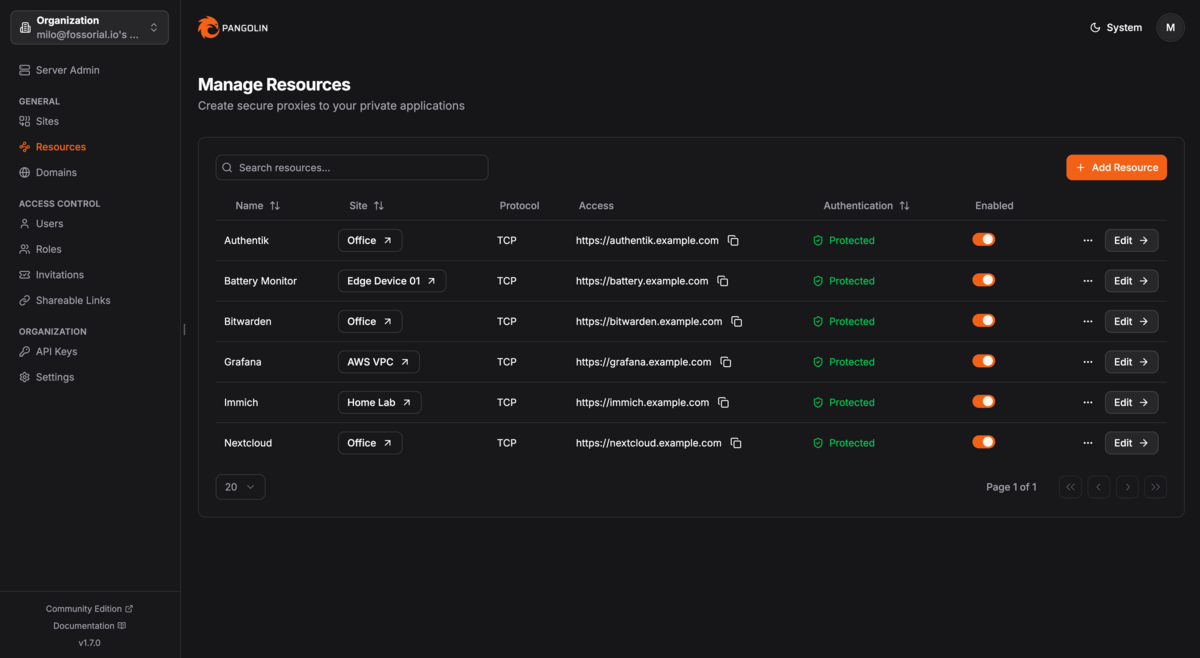Copy the Grafana resource URL

(726, 361)
